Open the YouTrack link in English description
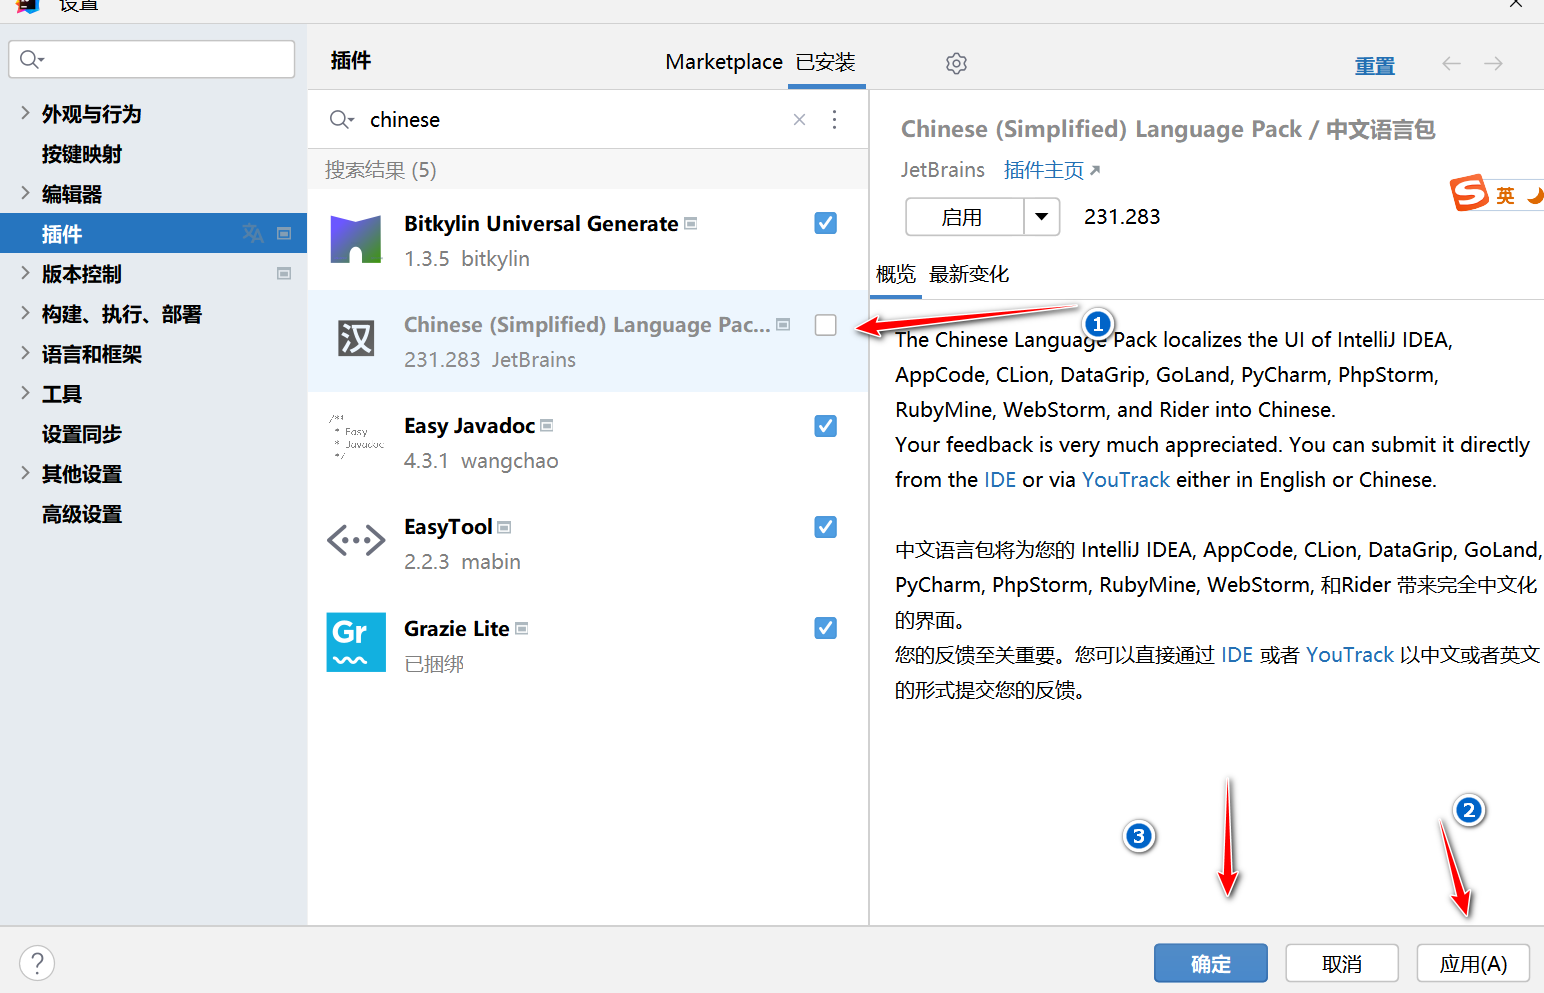 (1125, 480)
